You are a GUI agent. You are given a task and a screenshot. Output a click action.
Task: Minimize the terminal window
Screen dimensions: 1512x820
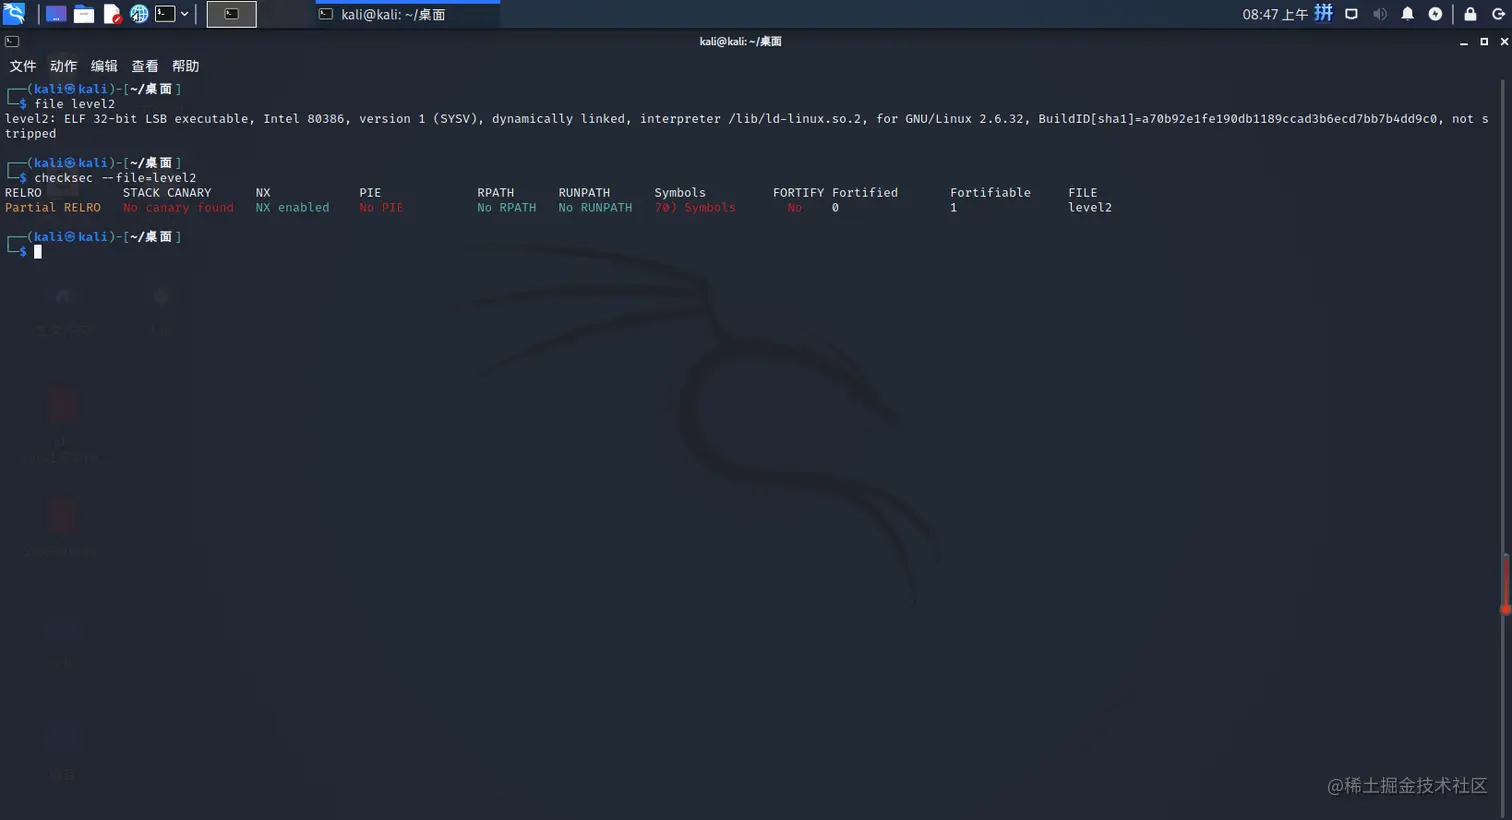pos(1464,42)
